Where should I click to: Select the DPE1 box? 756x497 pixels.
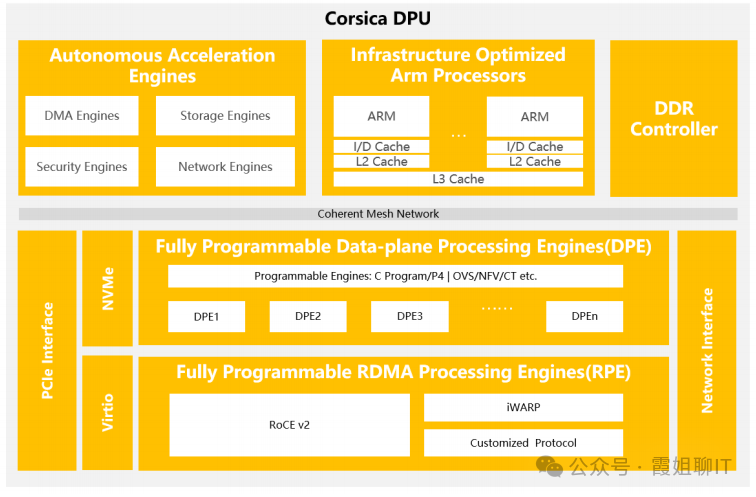click(206, 317)
